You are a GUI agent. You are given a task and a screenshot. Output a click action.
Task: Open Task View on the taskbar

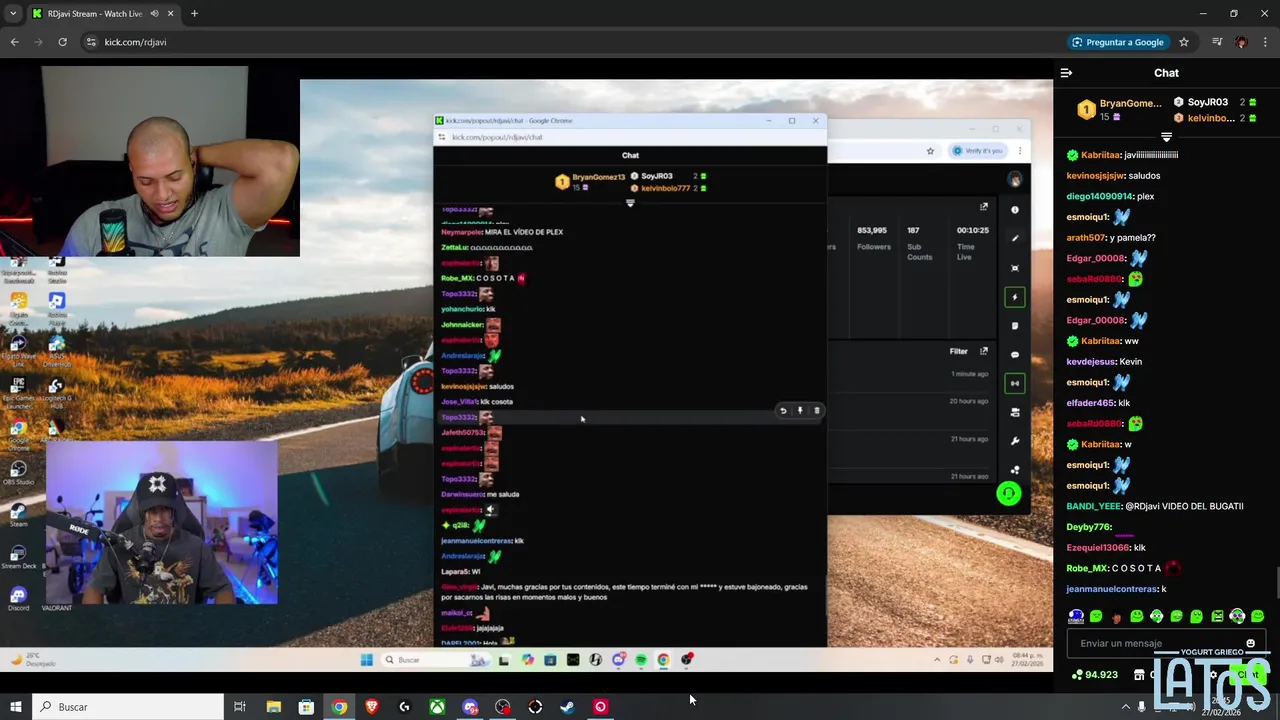(240, 707)
